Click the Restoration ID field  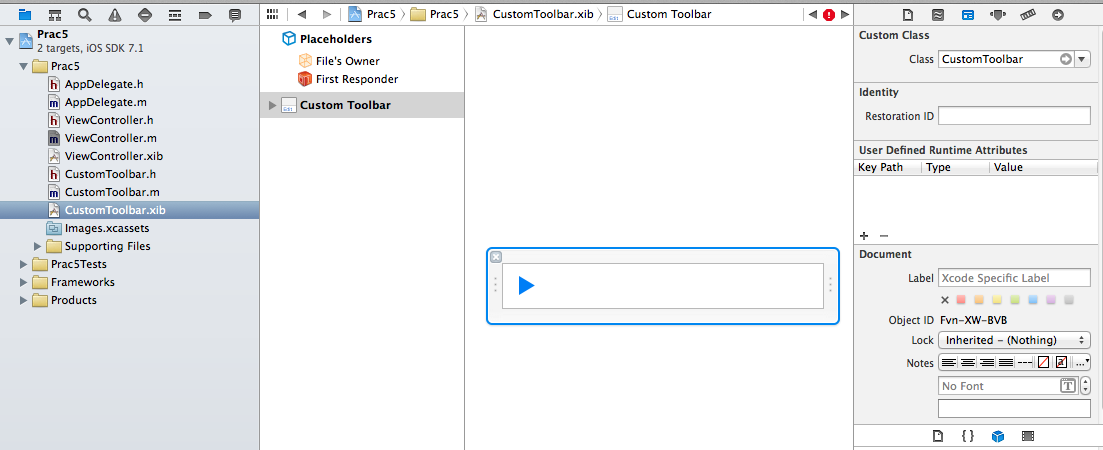(x=1014, y=116)
